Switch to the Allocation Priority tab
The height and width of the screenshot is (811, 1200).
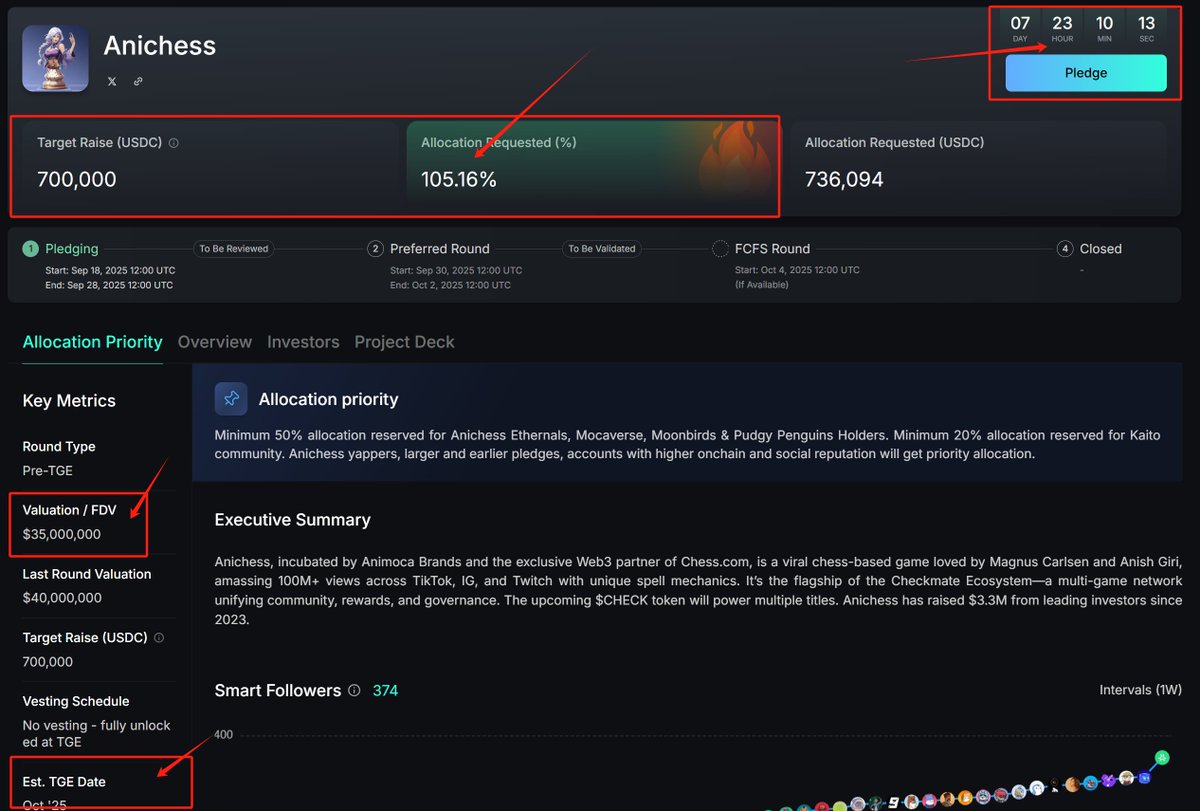[92, 342]
